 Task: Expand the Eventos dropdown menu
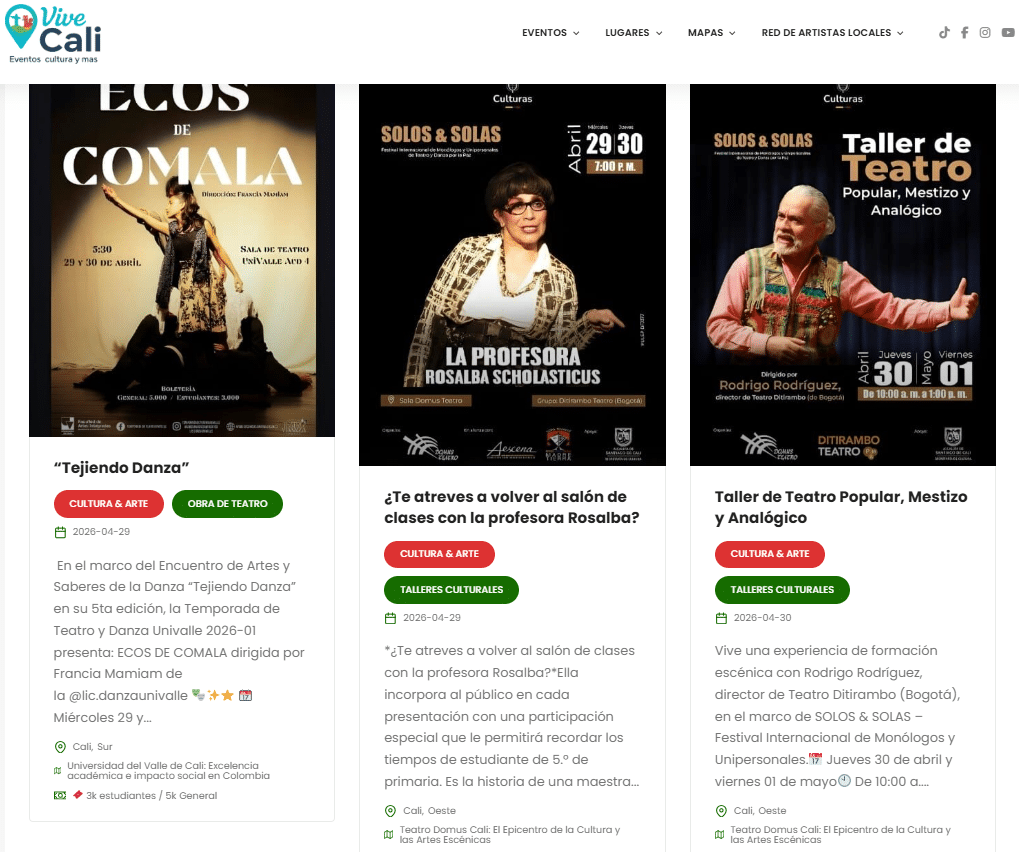point(550,32)
